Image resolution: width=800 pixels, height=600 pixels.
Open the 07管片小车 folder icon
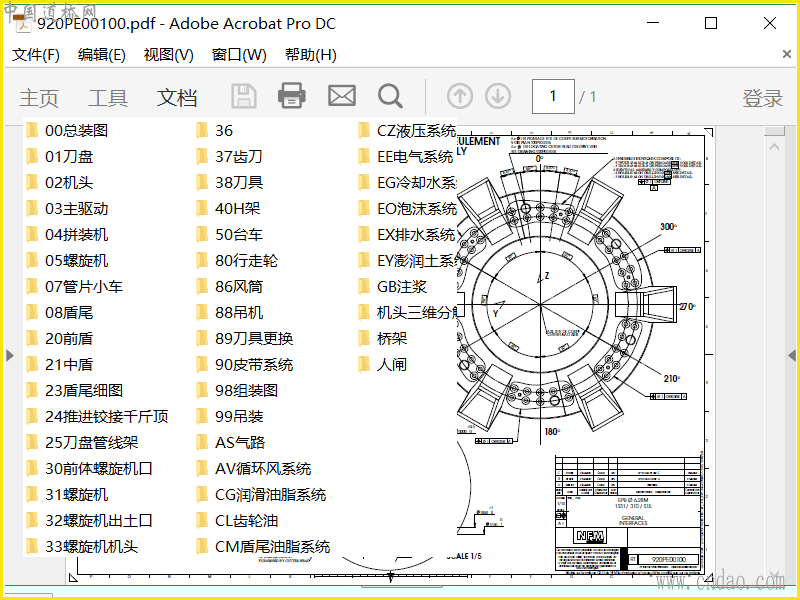[x=32, y=287]
